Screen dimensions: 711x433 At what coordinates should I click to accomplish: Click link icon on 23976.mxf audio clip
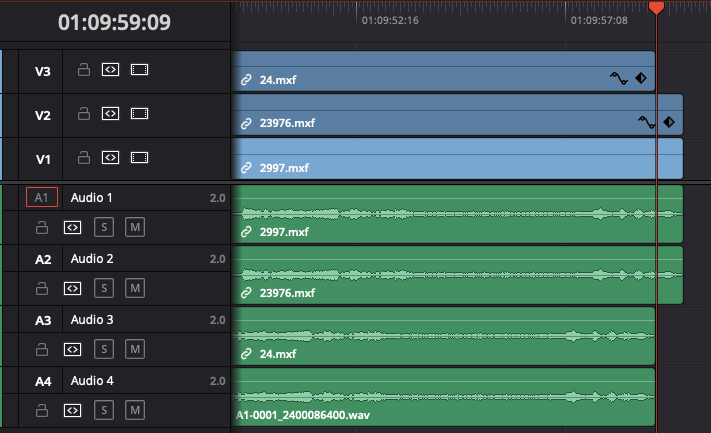246,293
